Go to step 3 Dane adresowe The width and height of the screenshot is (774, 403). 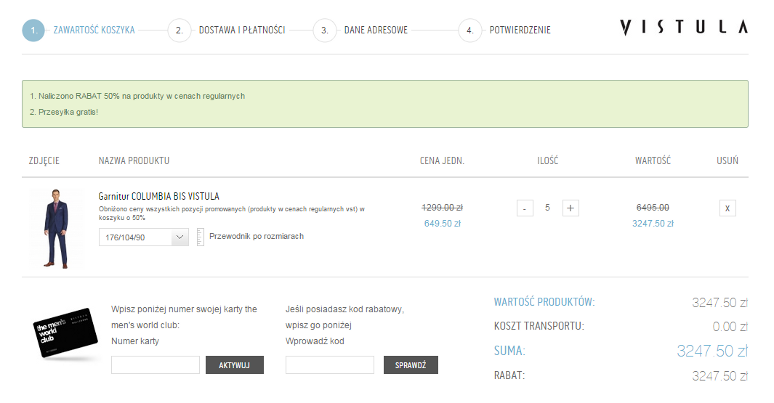pyautogui.click(x=376, y=30)
